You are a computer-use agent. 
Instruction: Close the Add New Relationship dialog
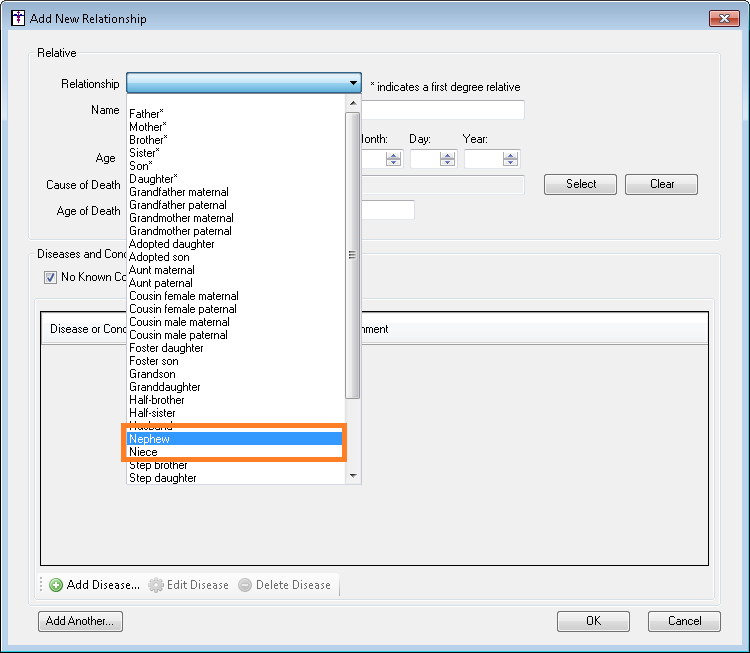[723, 18]
